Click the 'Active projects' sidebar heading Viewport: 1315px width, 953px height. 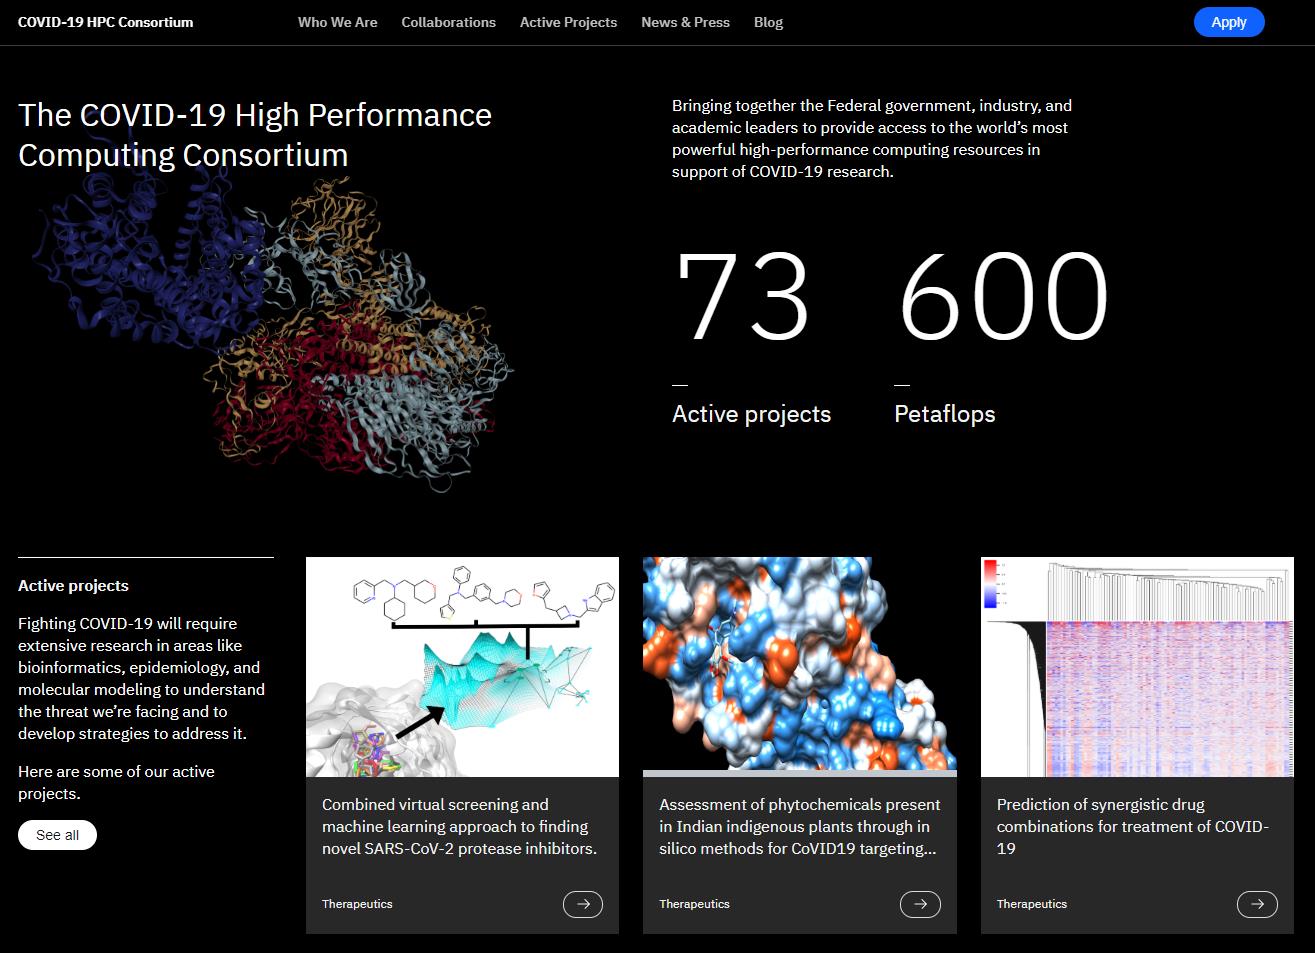(x=73, y=586)
